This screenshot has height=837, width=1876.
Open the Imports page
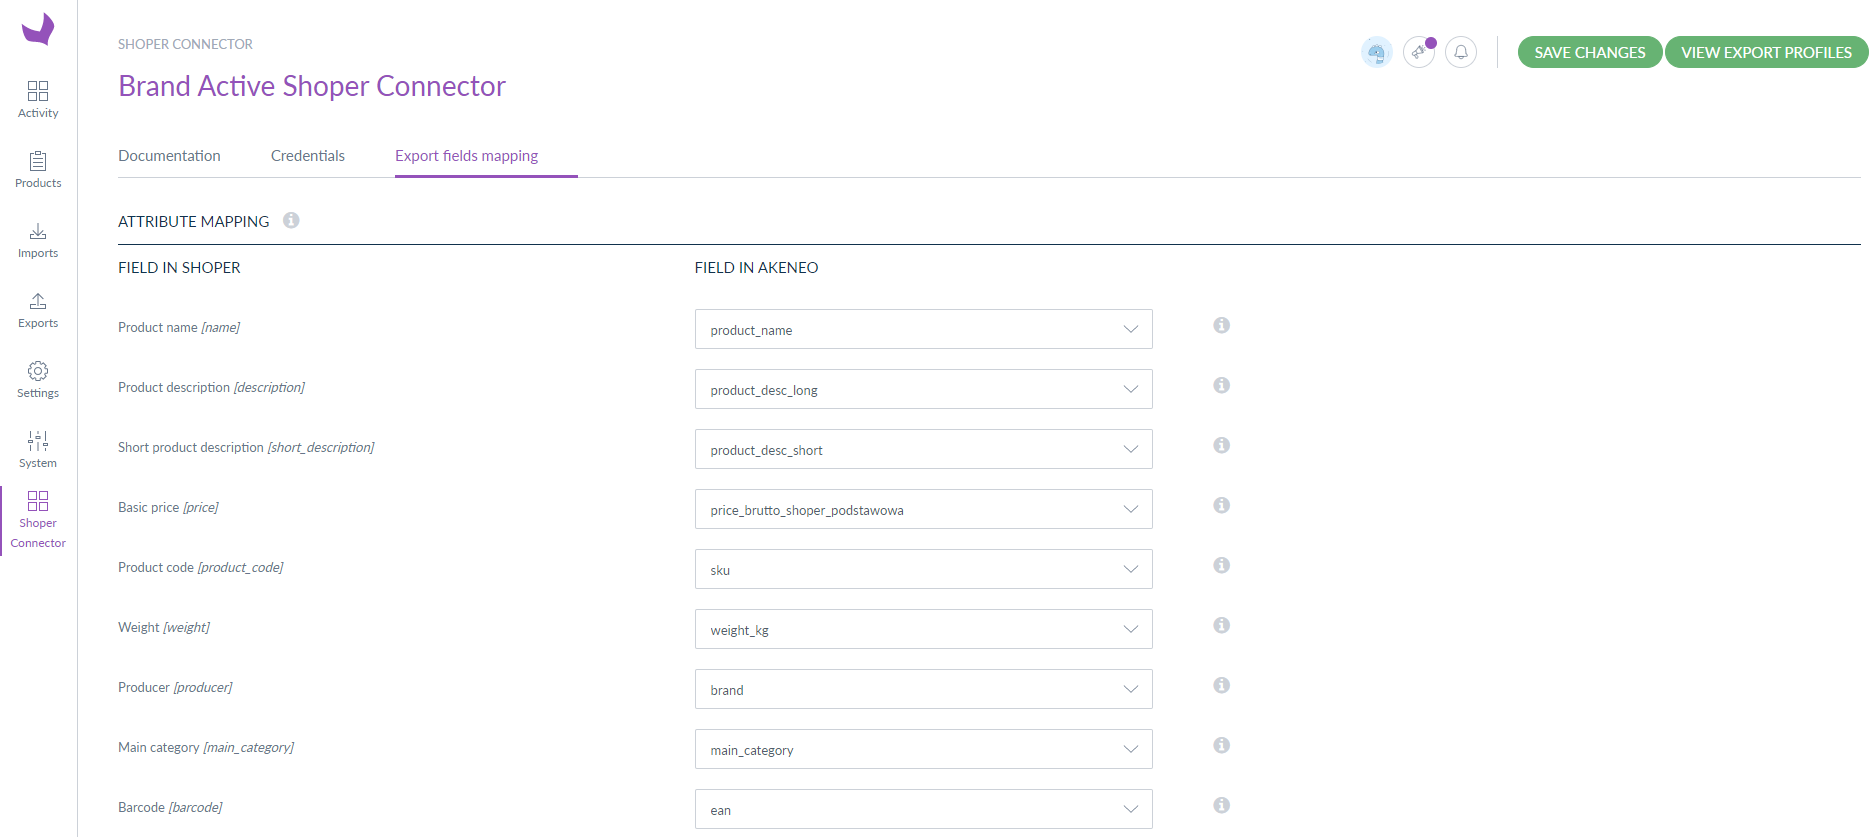38,240
